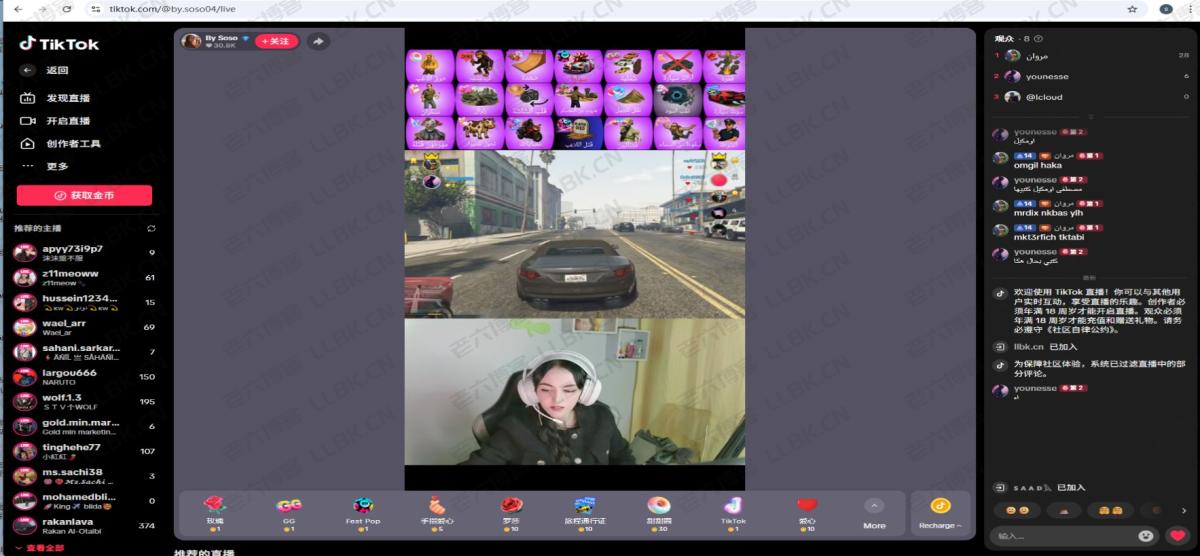Open top viewer مروان's profile
Screen dimensions: 1200x556
point(1090,56)
